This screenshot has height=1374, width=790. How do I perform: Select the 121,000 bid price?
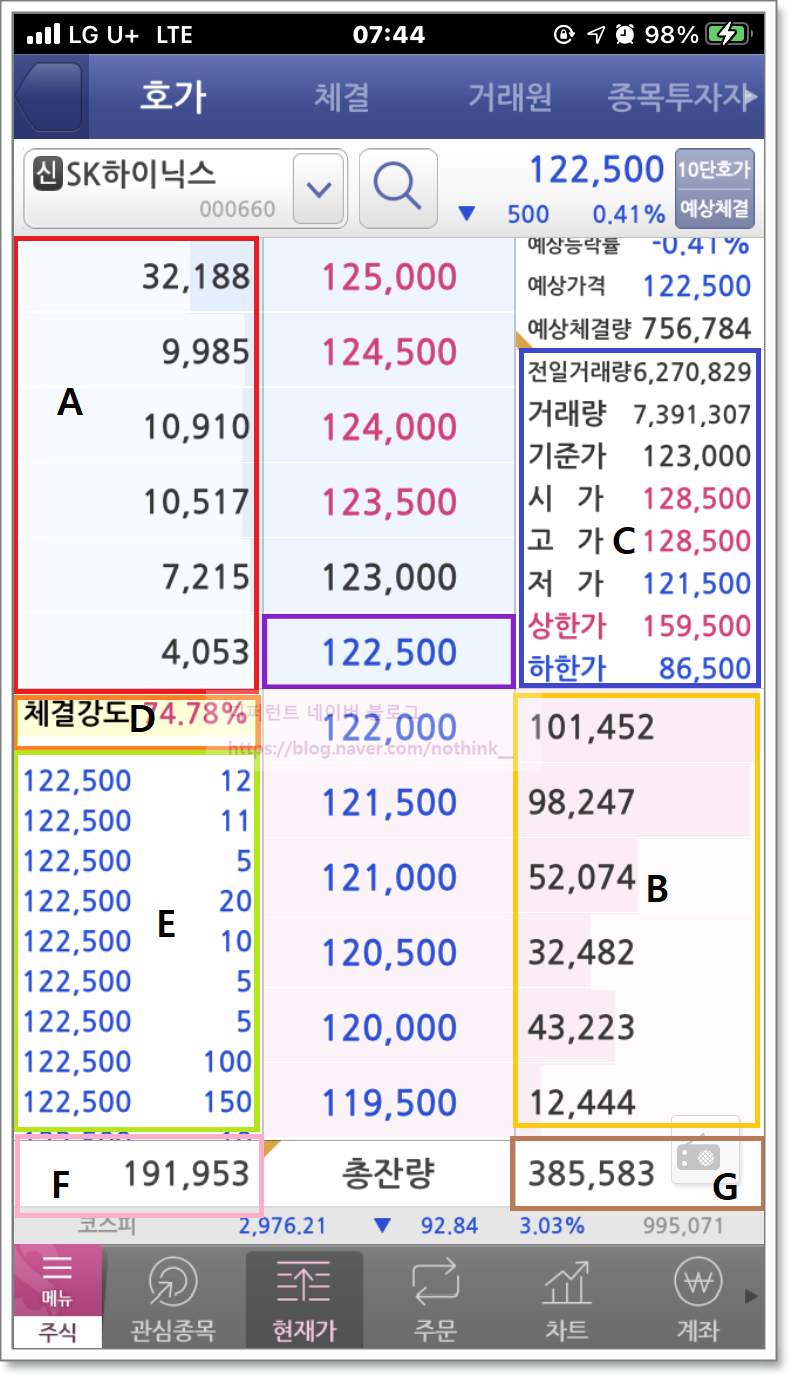click(x=387, y=877)
